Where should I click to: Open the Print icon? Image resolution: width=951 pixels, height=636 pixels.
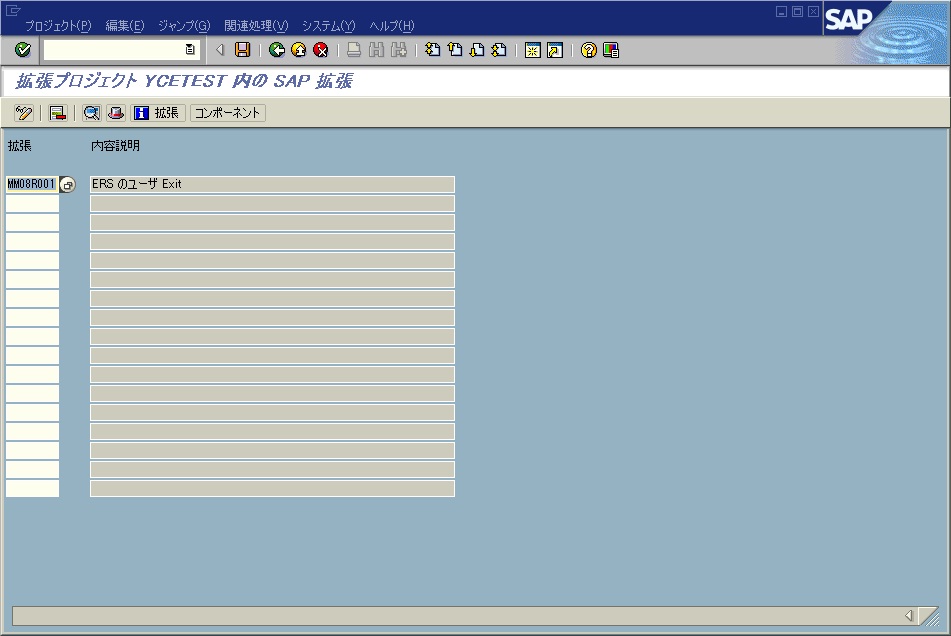tap(352, 50)
